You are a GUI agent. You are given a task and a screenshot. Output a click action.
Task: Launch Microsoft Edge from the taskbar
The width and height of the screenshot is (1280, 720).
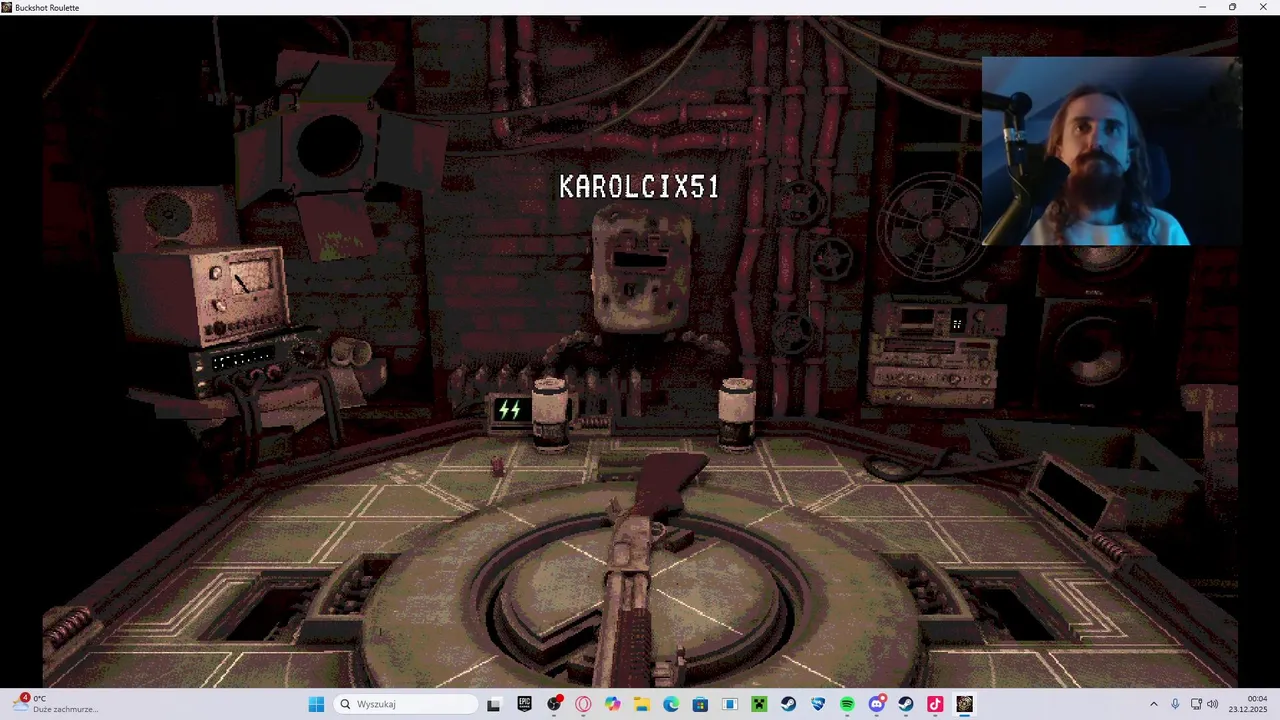pyautogui.click(x=671, y=704)
